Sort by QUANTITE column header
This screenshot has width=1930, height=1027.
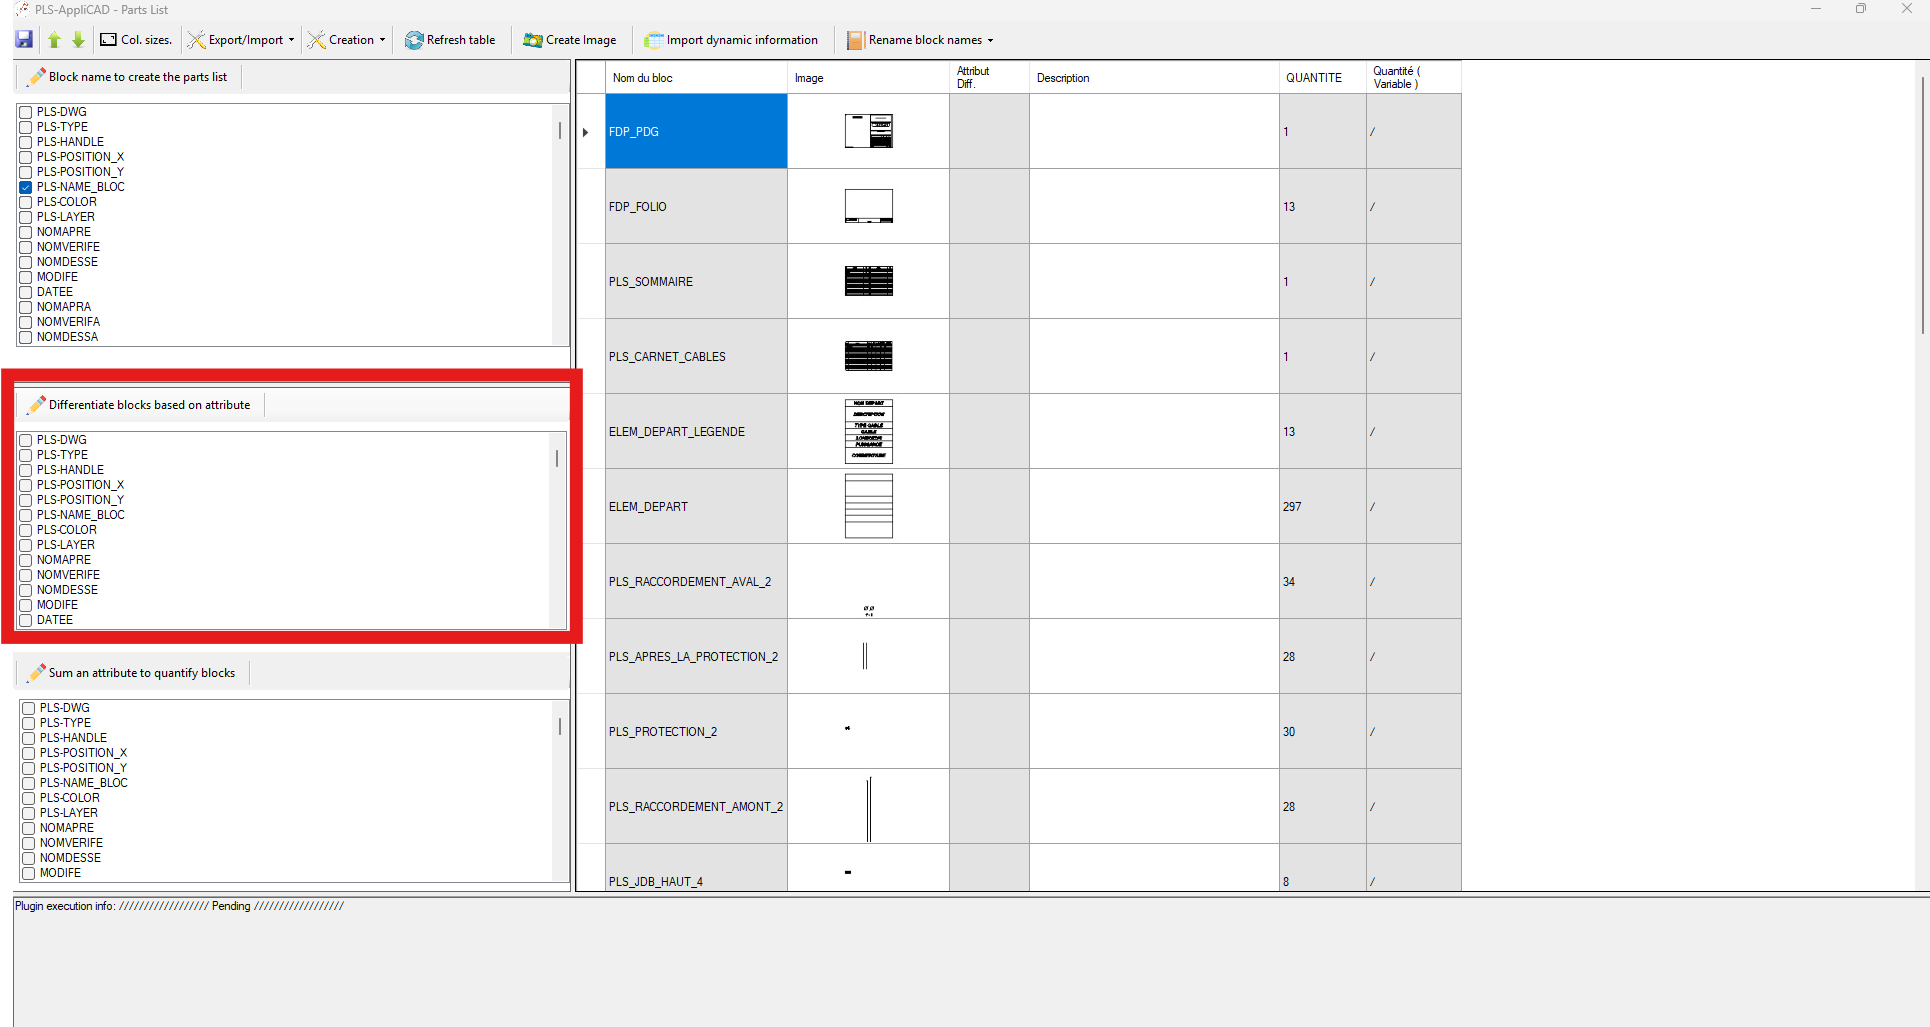pyautogui.click(x=1313, y=78)
